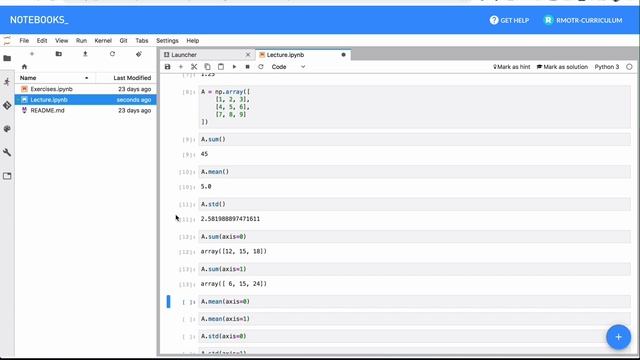Click the A.std() code cell
The height and width of the screenshot is (360, 640).
[x=414, y=204]
